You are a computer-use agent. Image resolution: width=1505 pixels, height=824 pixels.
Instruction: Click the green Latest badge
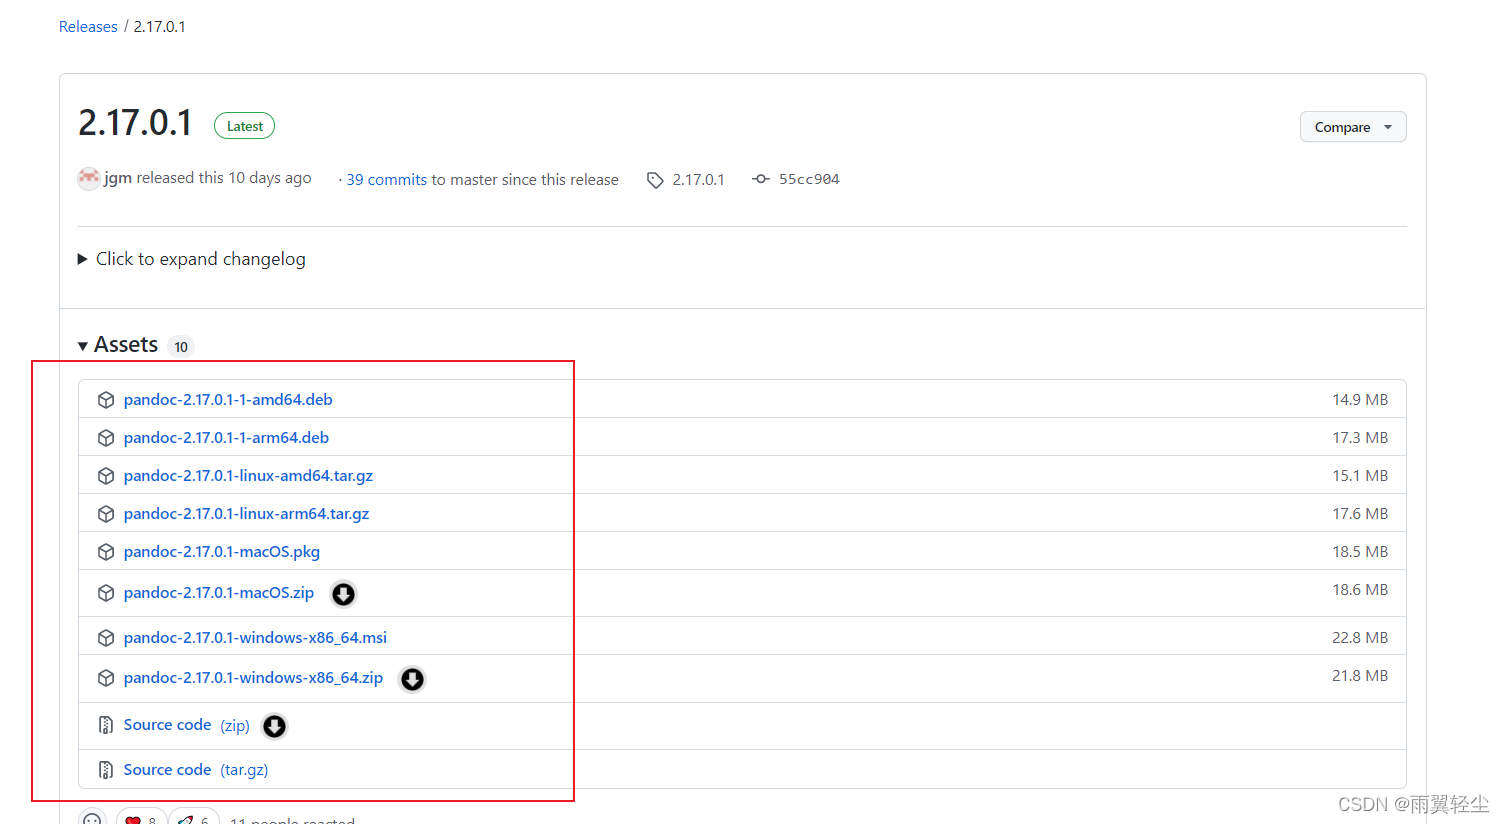pos(244,126)
